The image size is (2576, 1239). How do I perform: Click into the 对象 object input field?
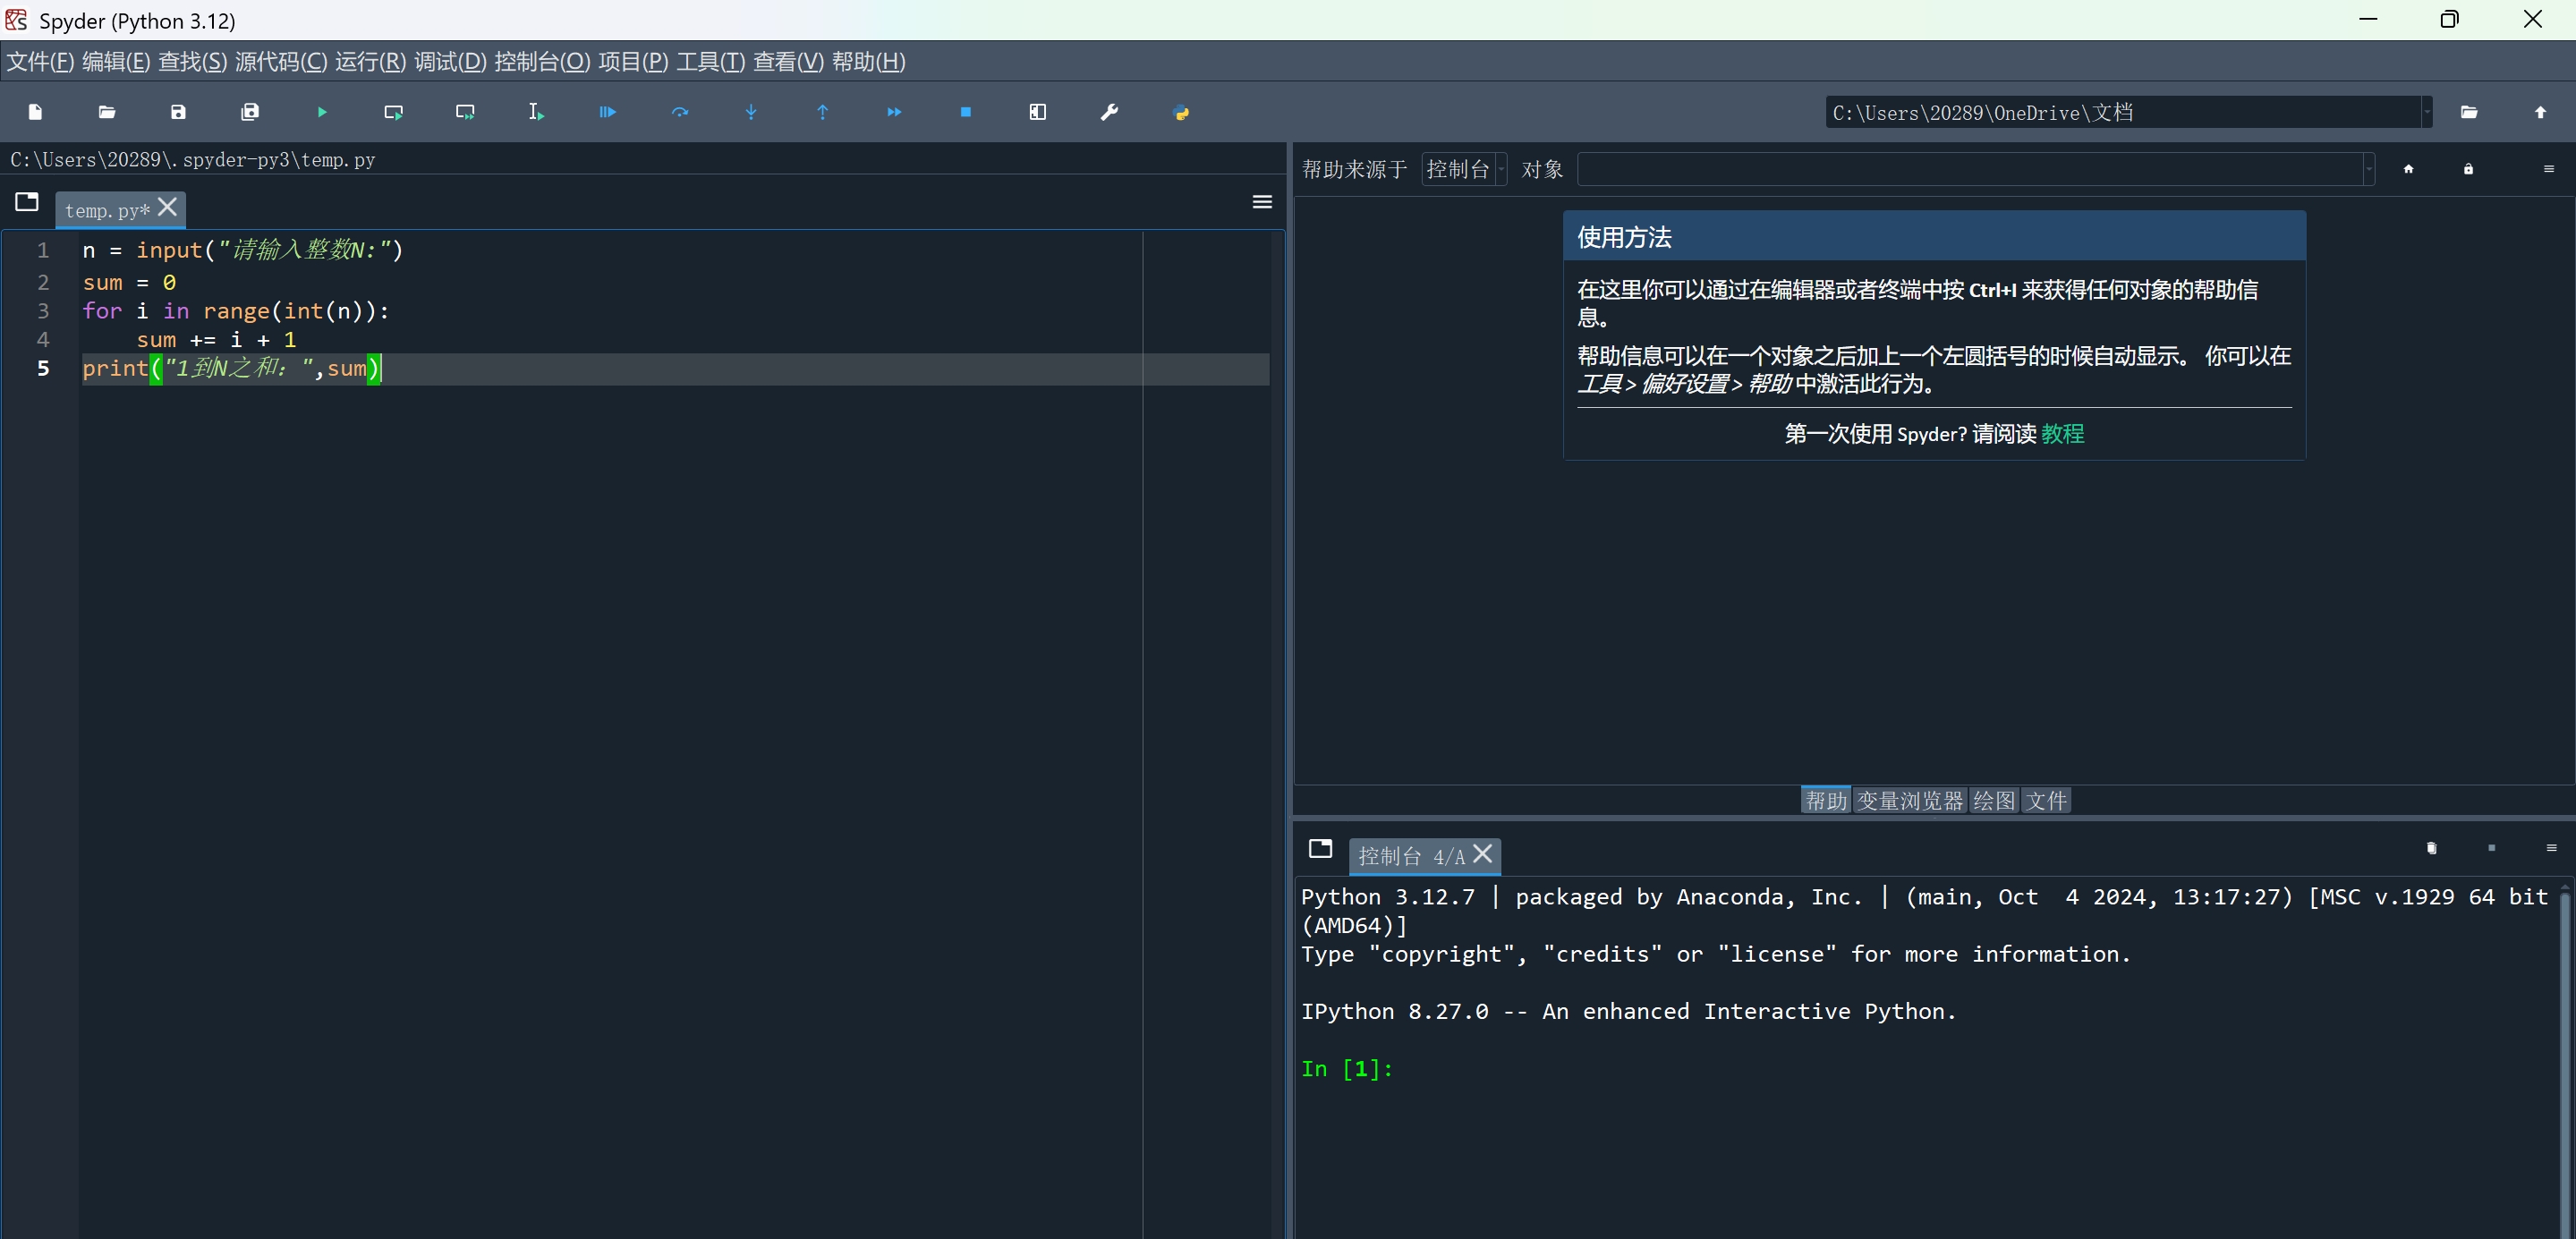[1970, 169]
